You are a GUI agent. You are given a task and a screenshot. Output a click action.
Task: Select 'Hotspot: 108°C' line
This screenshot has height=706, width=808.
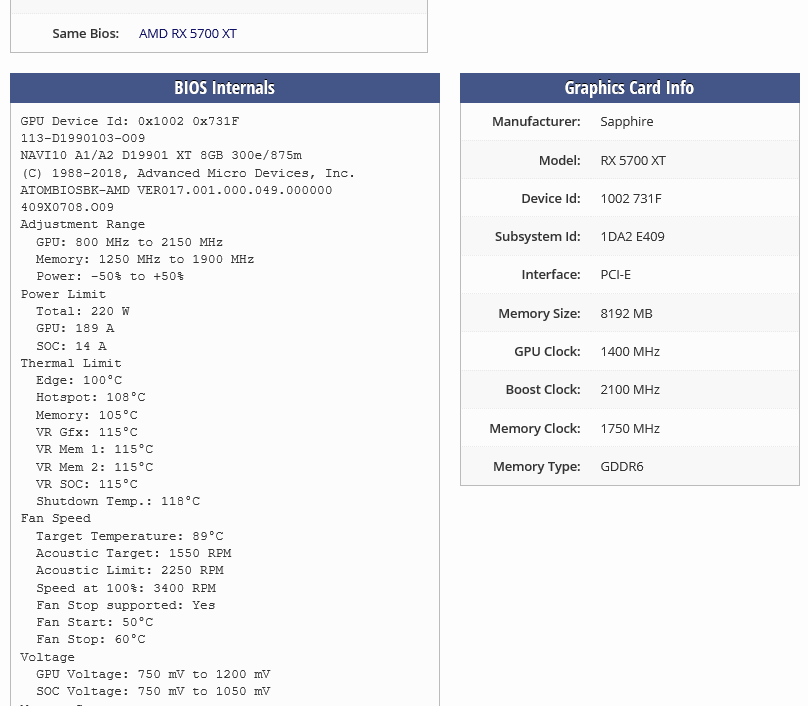pyautogui.click(x=91, y=397)
